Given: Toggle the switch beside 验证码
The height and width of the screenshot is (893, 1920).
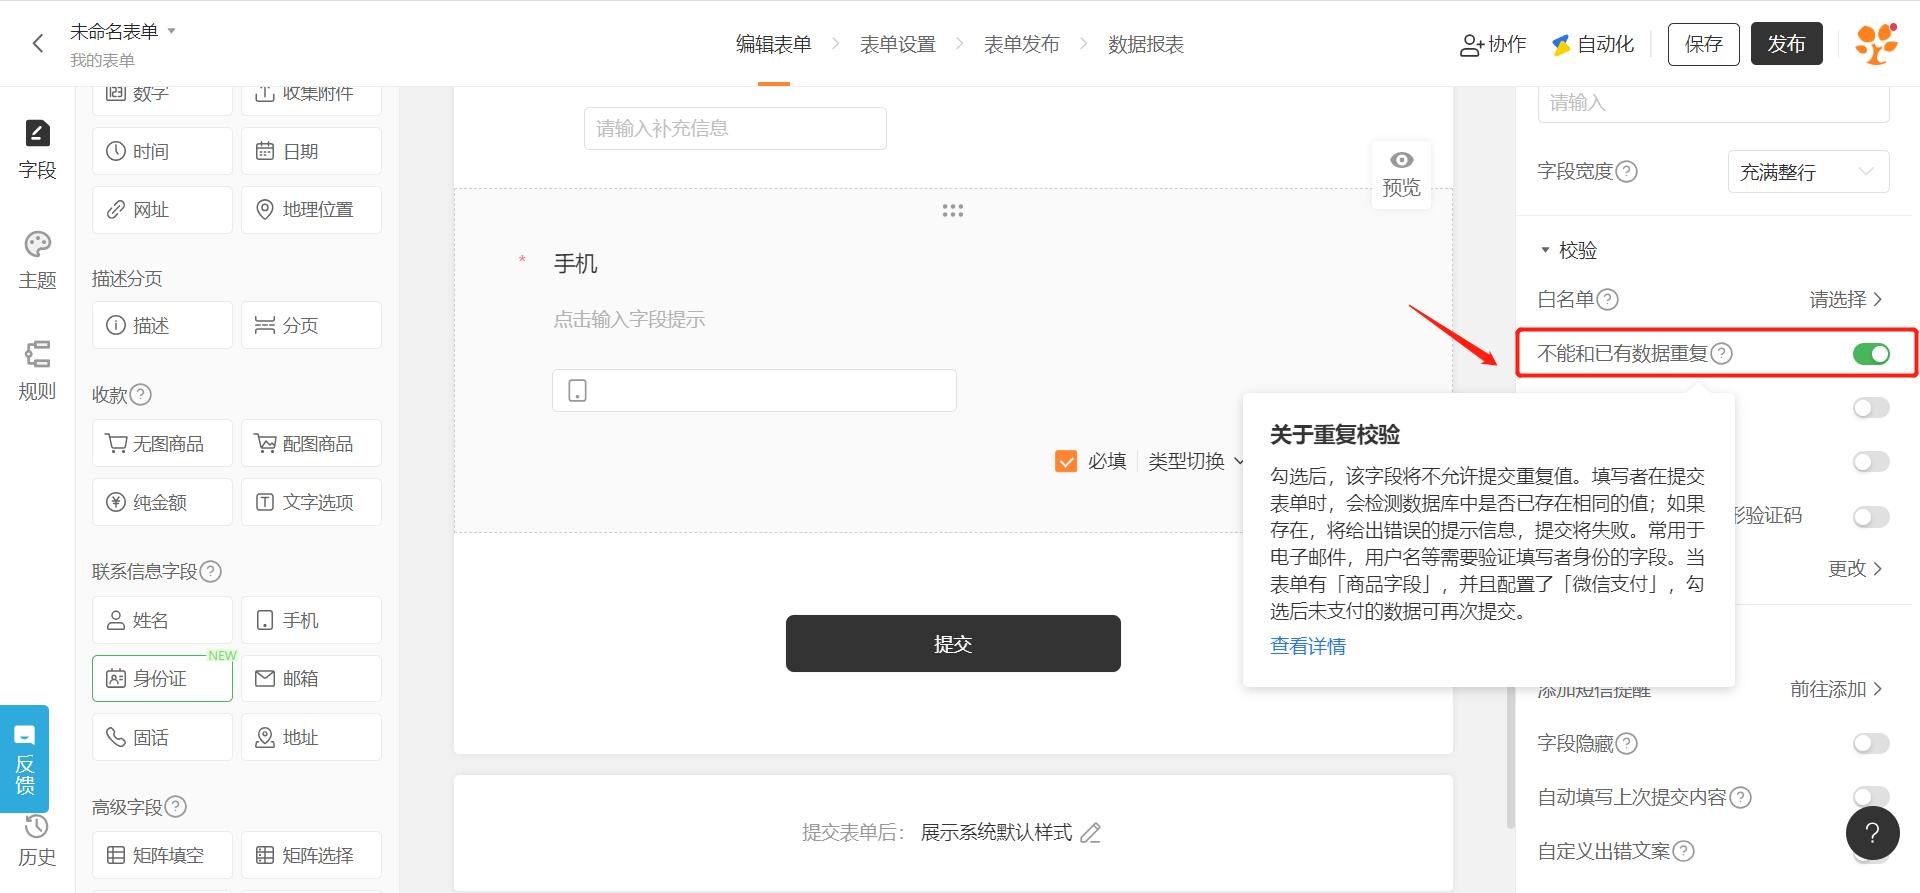Looking at the screenshot, I should point(1871,517).
